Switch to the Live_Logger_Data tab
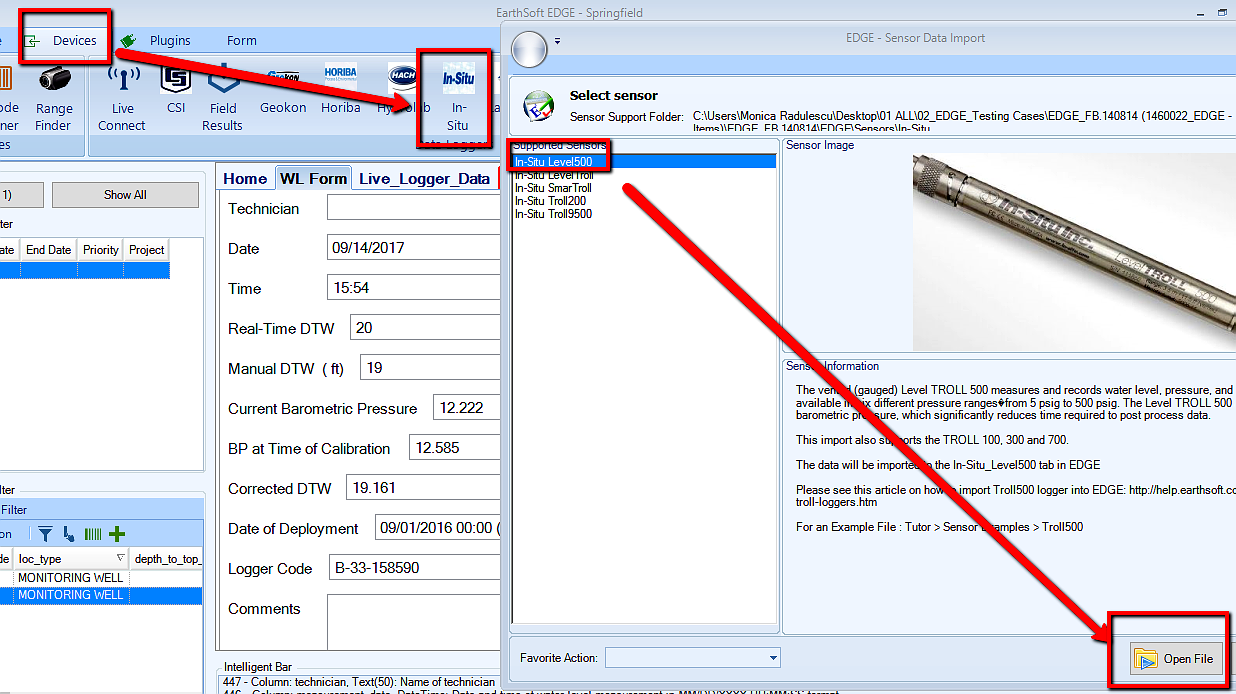The height and width of the screenshot is (694, 1236). click(424, 179)
